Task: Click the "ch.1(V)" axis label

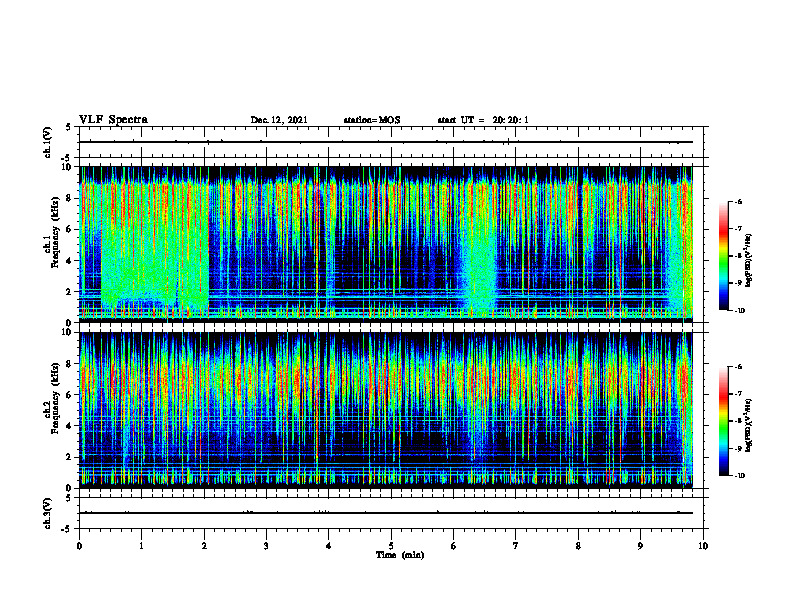Action: [x=47, y=142]
